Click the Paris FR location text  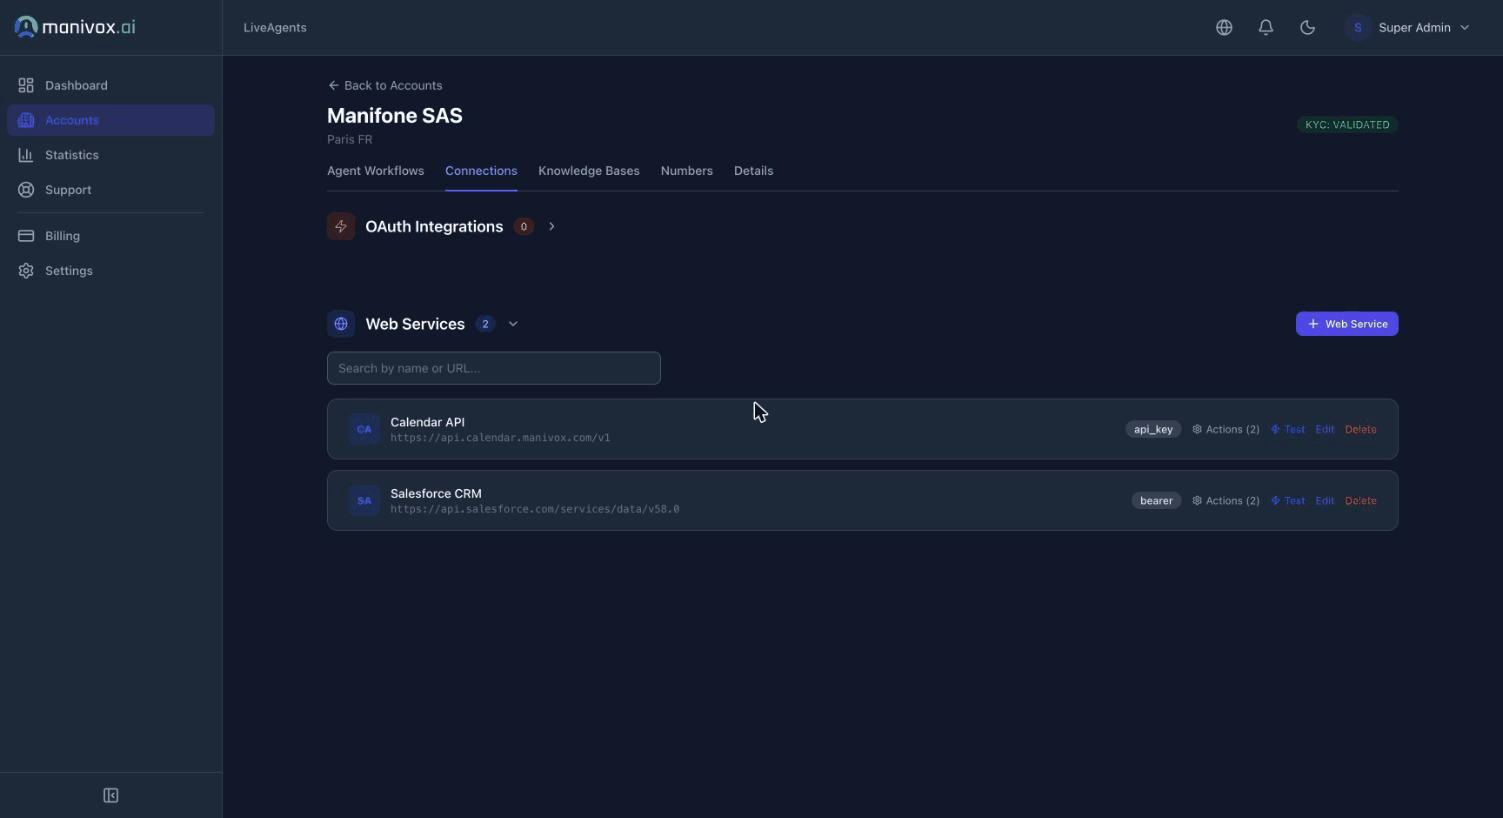click(x=350, y=140)
